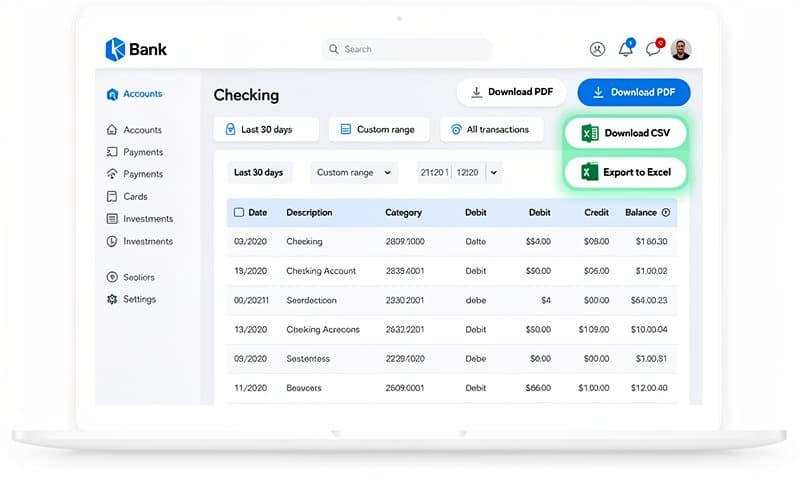The image size is (800, 480).
Task: Open the user profile circle icon
Action: tap(597, 49)
